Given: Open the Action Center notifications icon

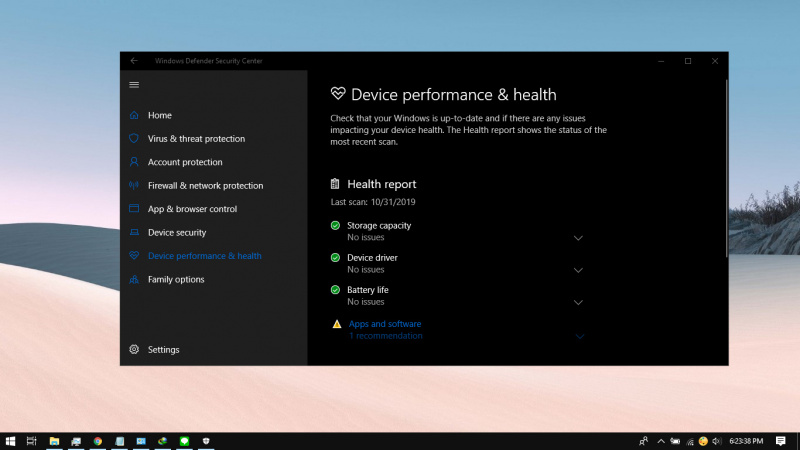Looking at the screenshot, I should pyautogui.click(x=781, y=441).
